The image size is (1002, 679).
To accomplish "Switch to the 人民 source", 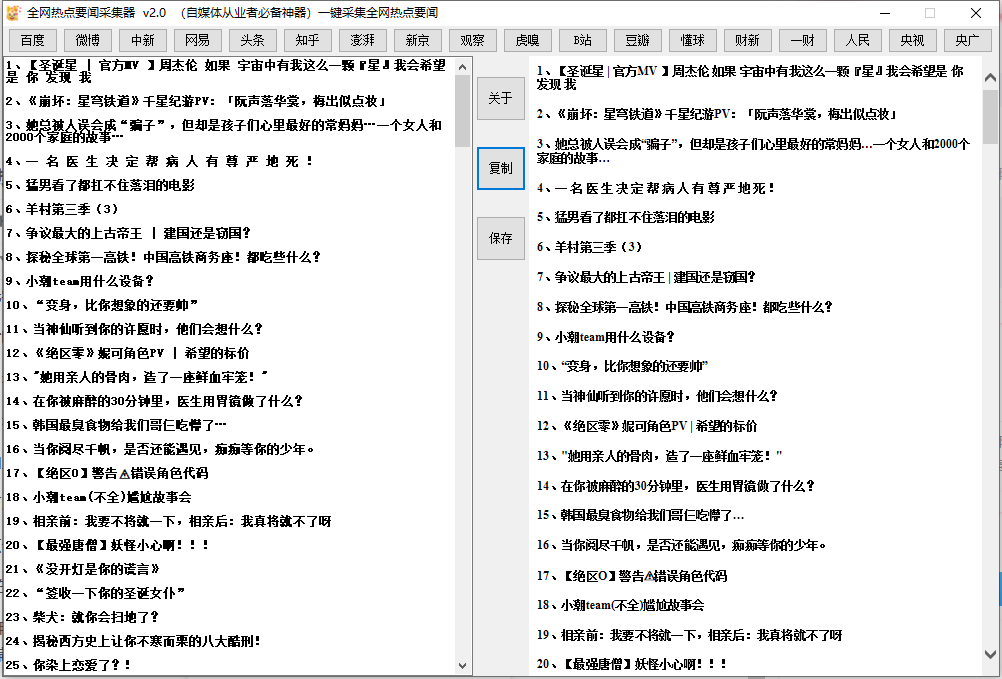I will 857,40.
